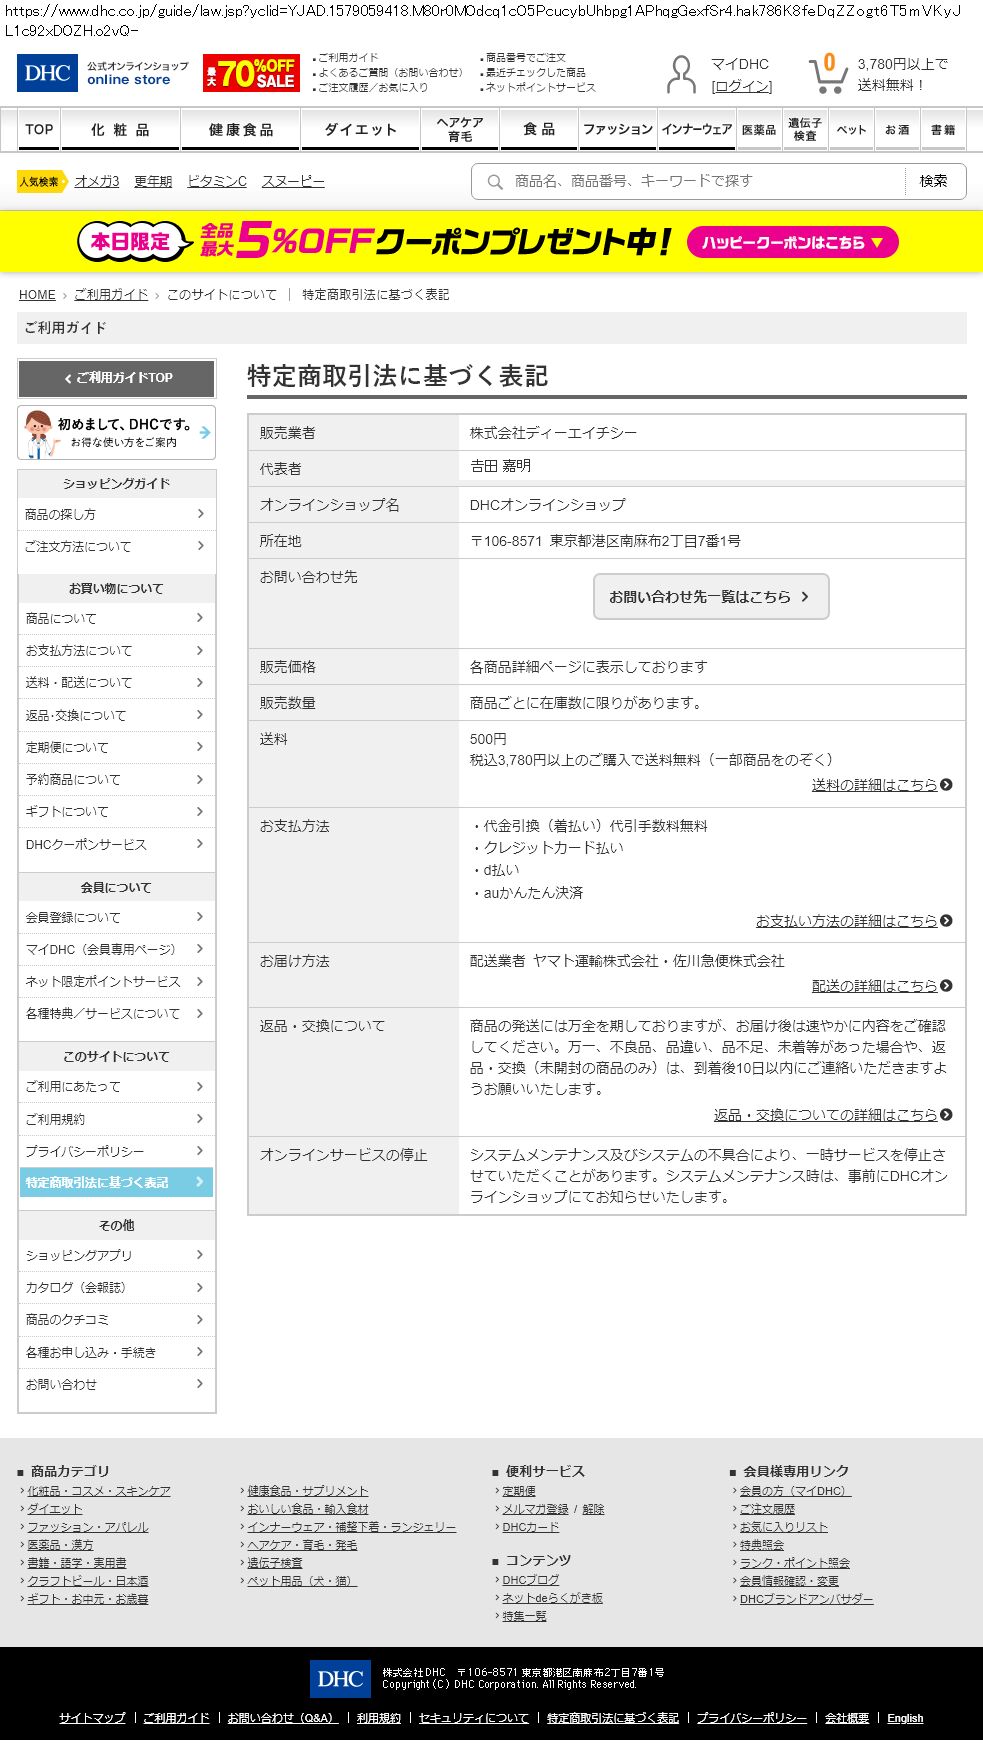Viewport: 983px width, 1754px height.
Task: Select the 健康食品 navigation tab
Action: [x=240, y=130]
